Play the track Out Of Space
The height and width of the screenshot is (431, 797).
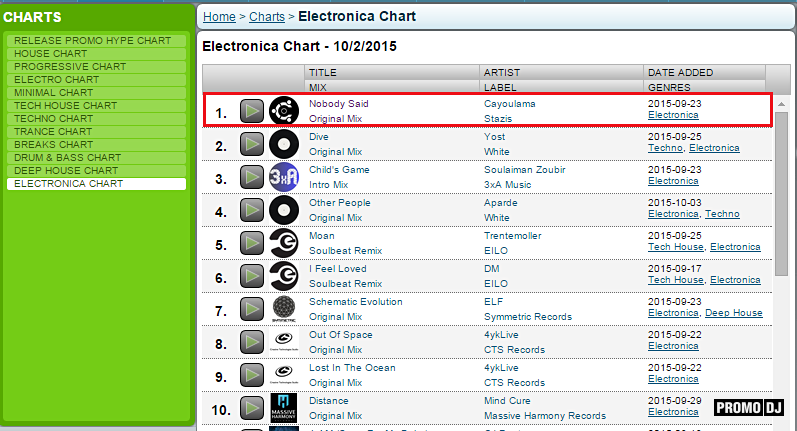click(252, 342)
